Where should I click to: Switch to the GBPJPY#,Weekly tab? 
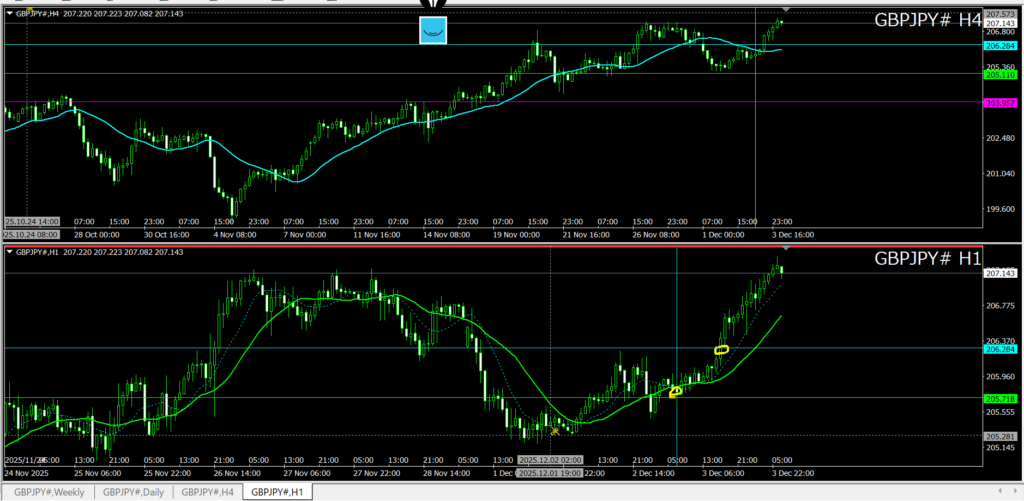coord(49,492)
